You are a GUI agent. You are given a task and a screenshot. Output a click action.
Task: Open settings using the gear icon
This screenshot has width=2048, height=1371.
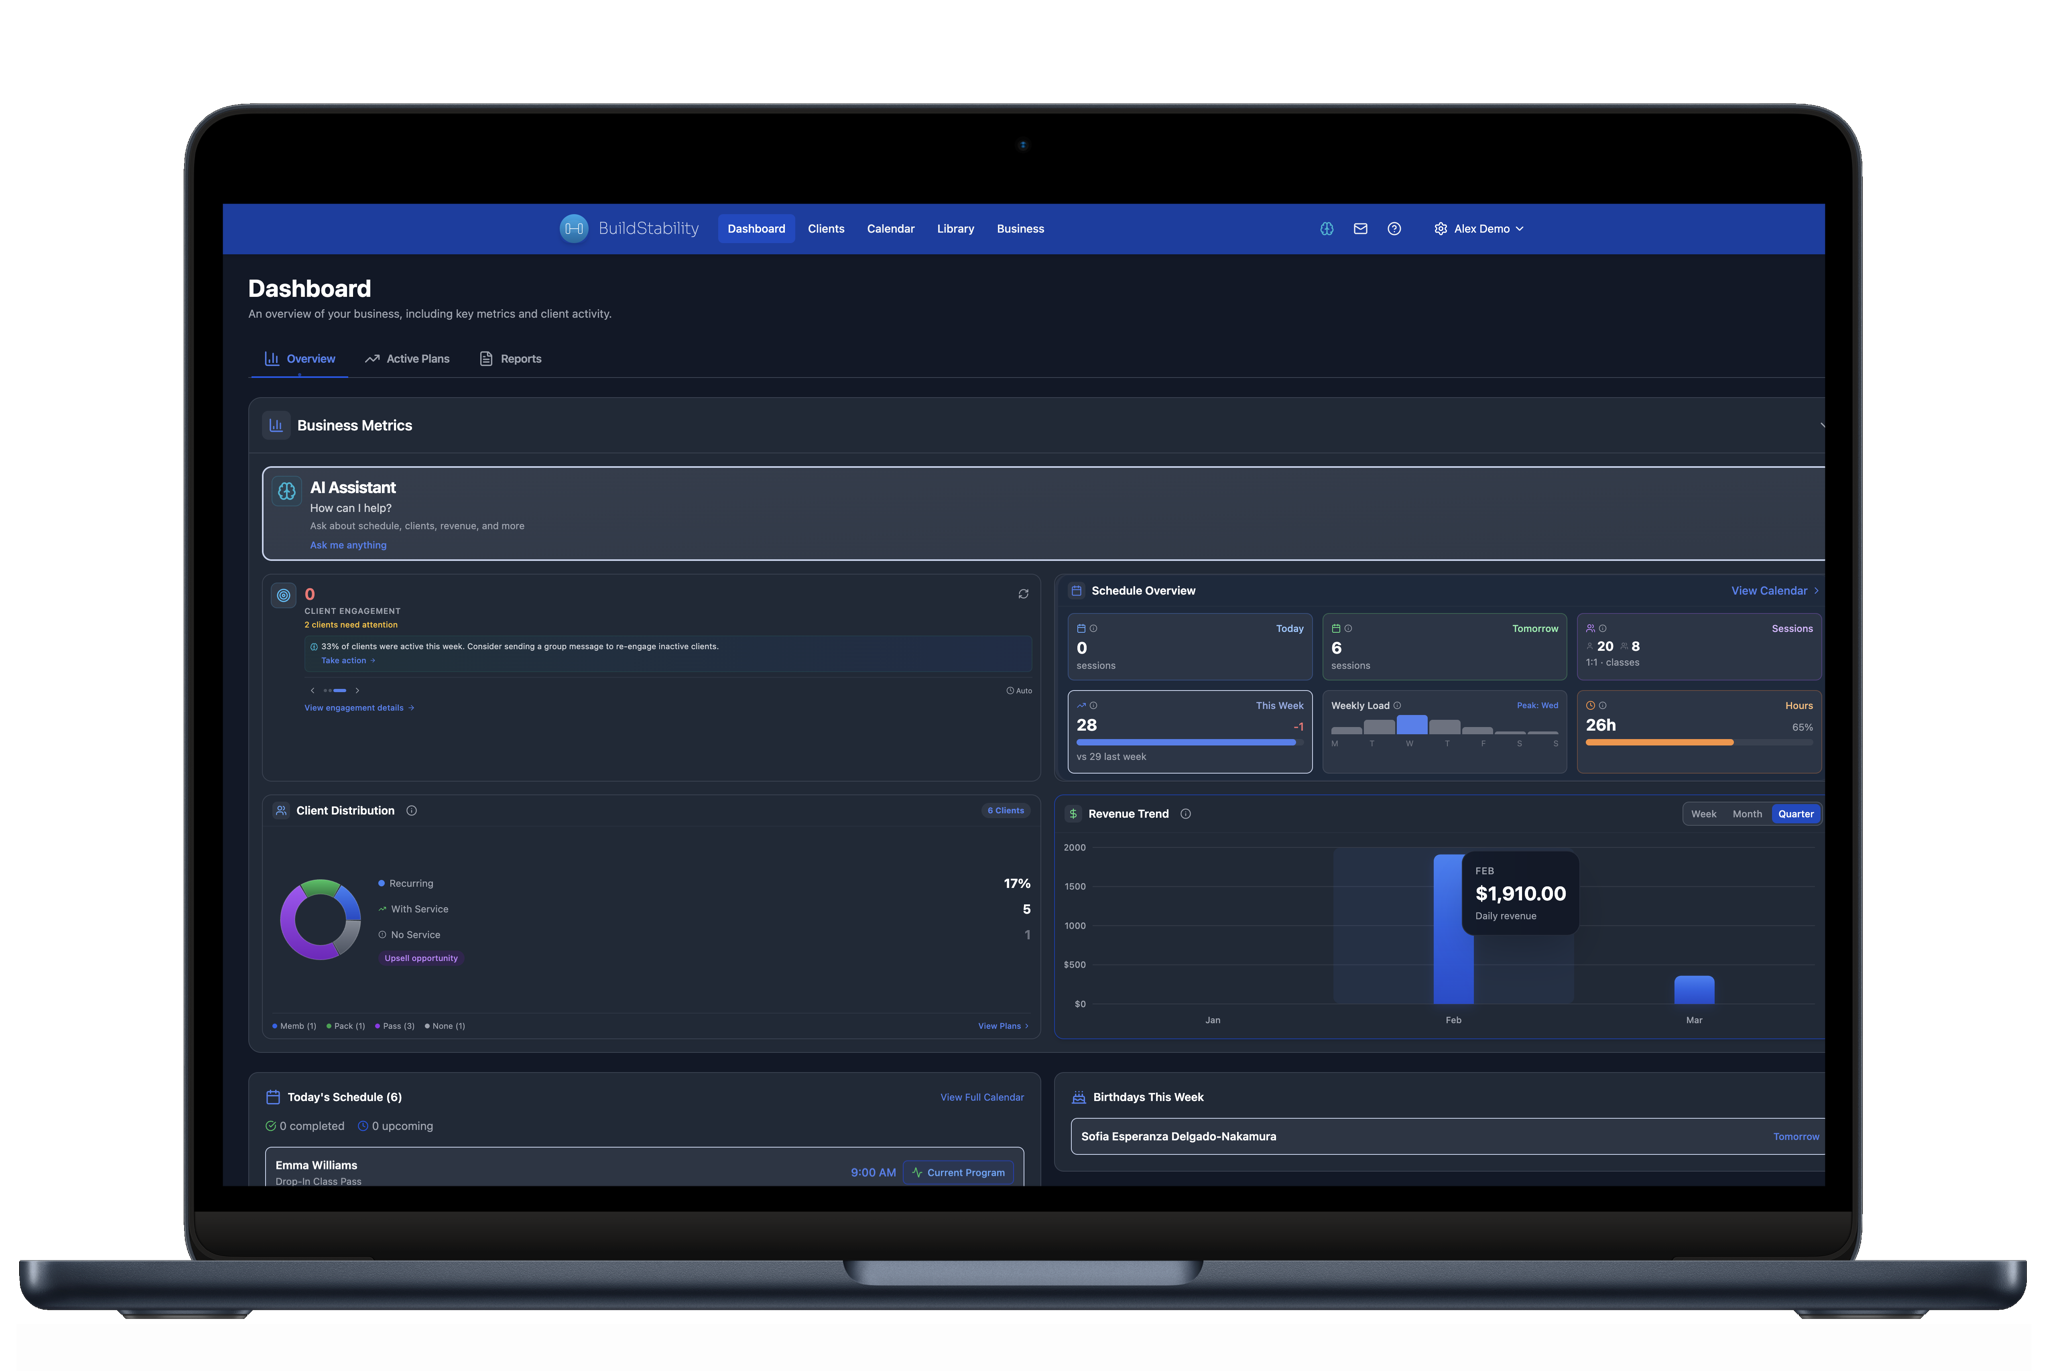1440,228
